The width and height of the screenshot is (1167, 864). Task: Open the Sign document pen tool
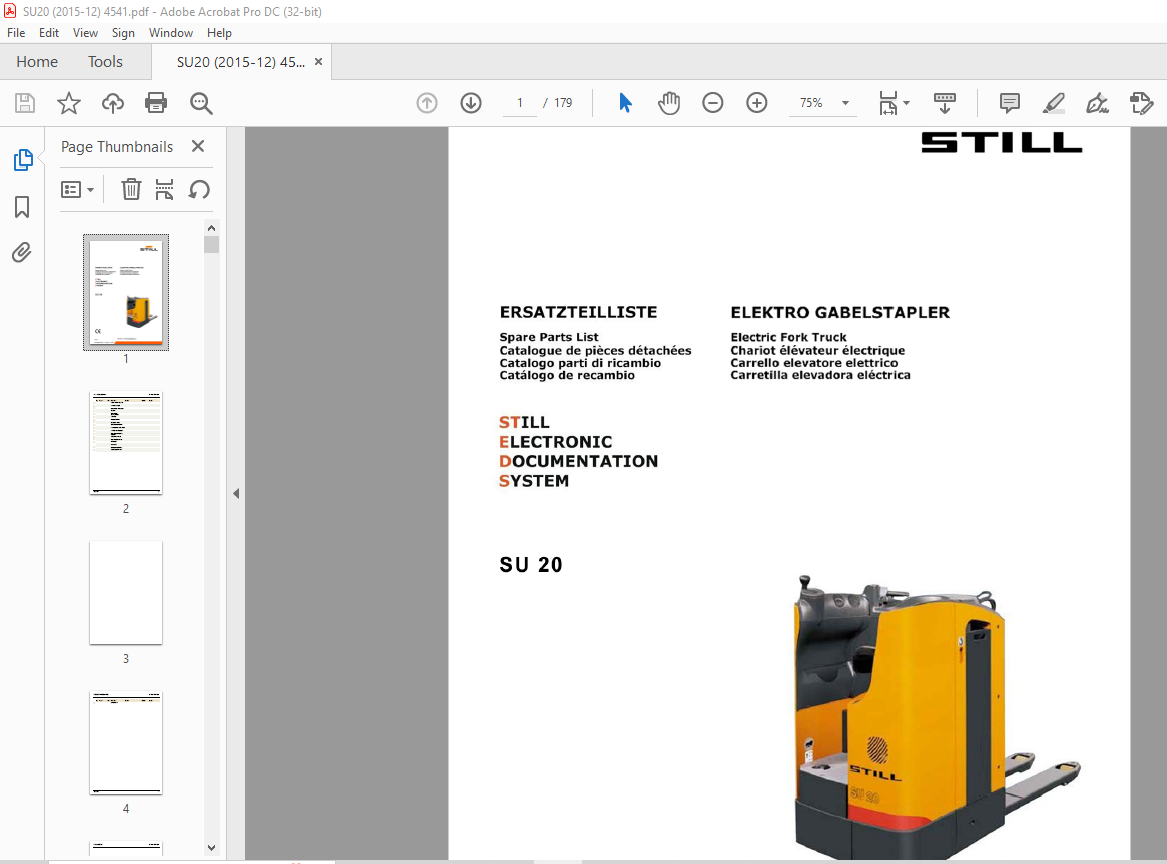coord(1097,103)
